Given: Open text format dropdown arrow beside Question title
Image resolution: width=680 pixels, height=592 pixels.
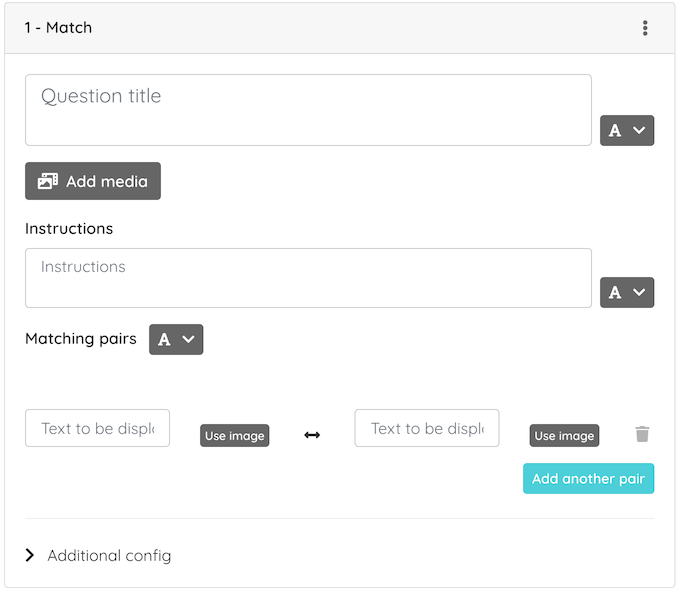Looking at the screenshot, I should pyautogui.click(x=638, y=130).
